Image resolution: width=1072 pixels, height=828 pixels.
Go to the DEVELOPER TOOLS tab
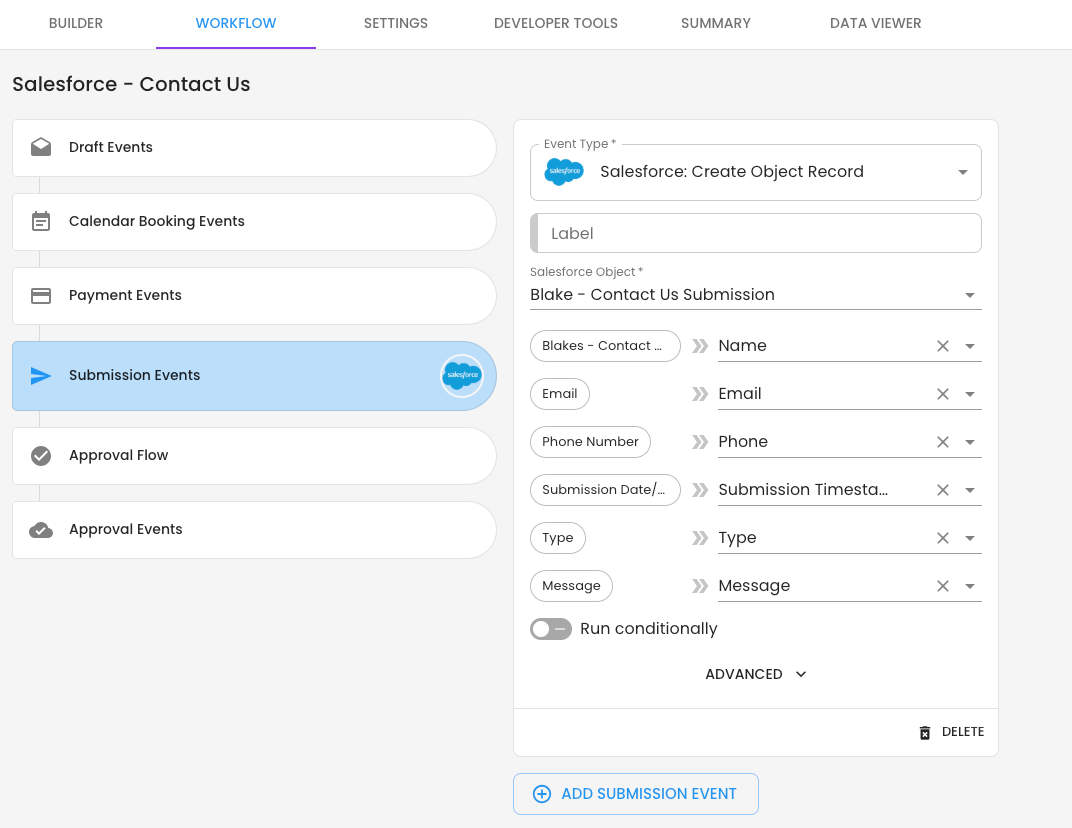tap(556, 23)
